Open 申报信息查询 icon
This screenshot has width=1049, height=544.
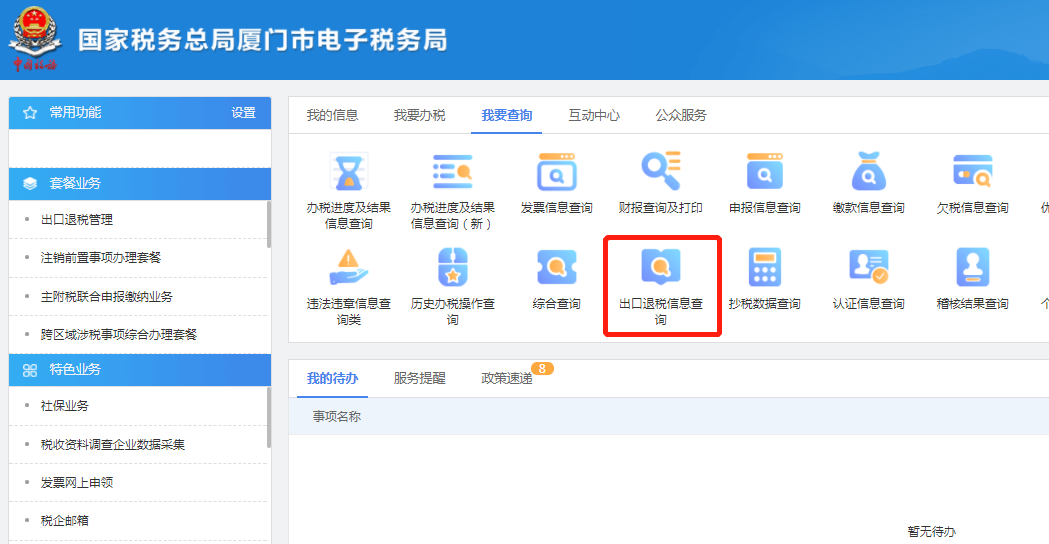765,172
